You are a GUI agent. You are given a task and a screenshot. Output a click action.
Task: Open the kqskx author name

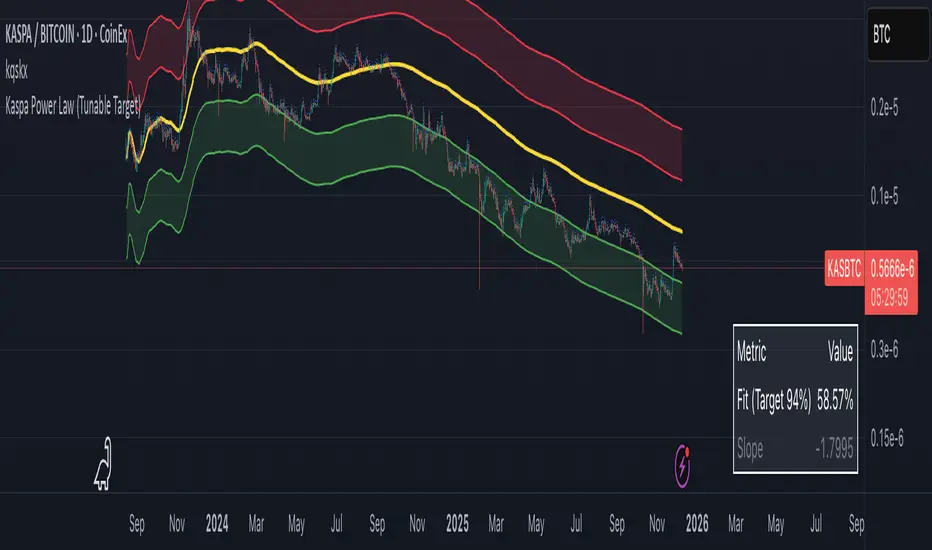coord(17,71)
